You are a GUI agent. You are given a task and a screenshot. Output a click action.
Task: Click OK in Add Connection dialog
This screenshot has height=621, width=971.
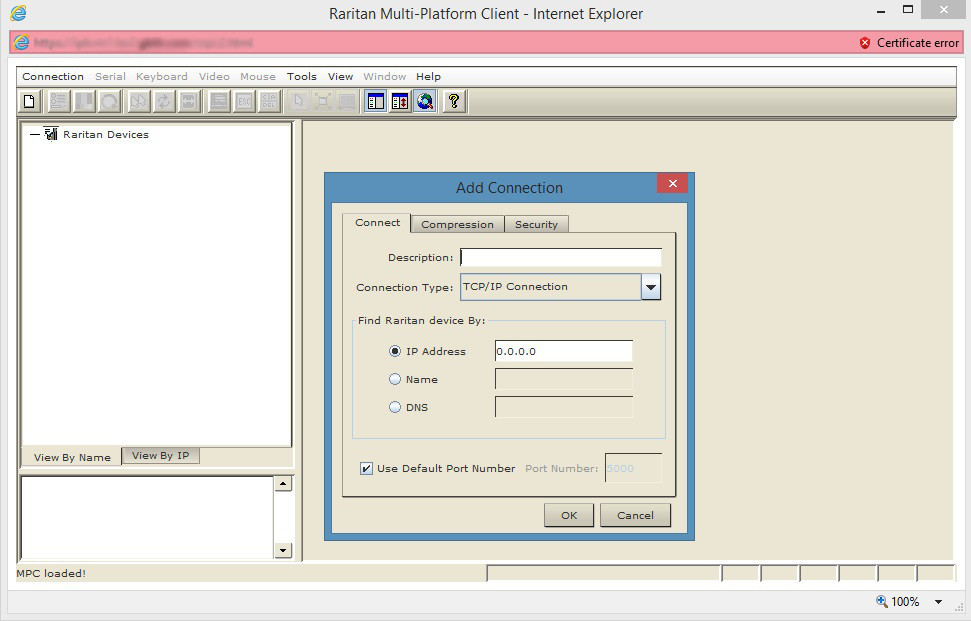coord(568,515)
